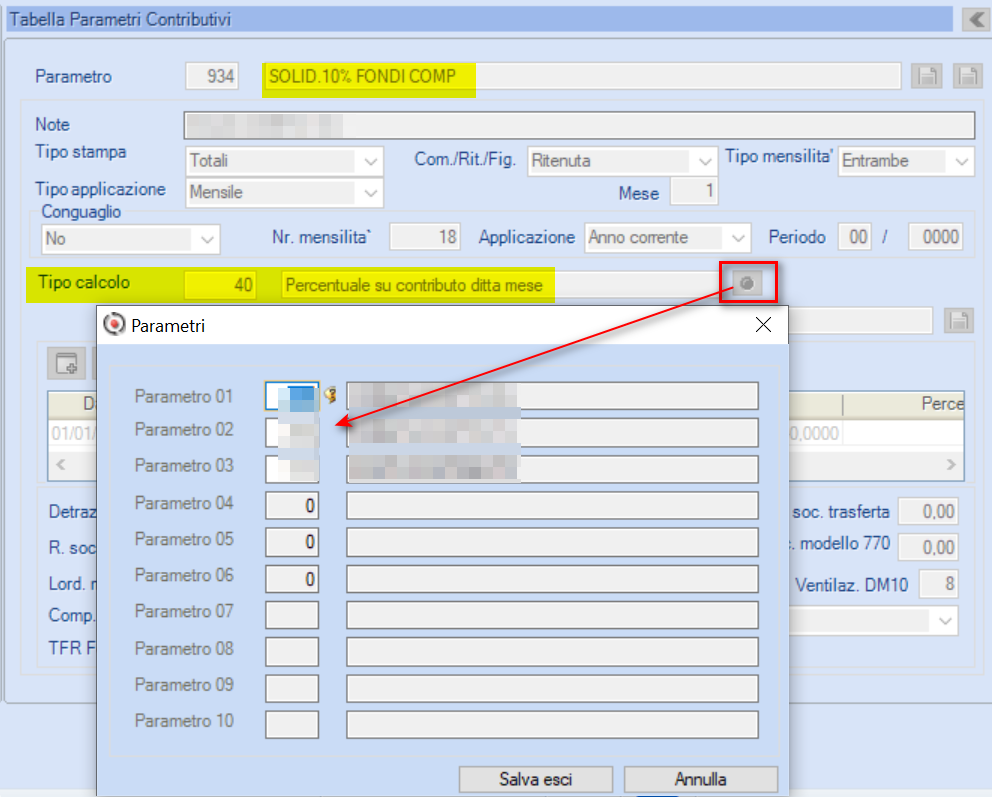Click the soc. trasferta field showing 0,00

click(928, 511)
